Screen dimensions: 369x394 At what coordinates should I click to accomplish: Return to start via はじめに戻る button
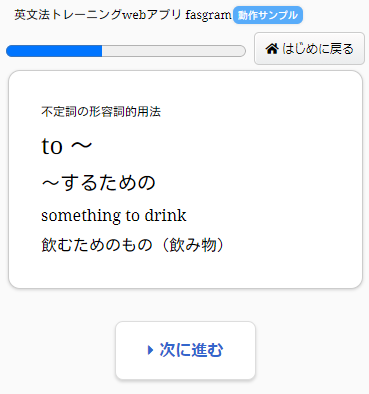pyautogui.click(x=309, y=49)
